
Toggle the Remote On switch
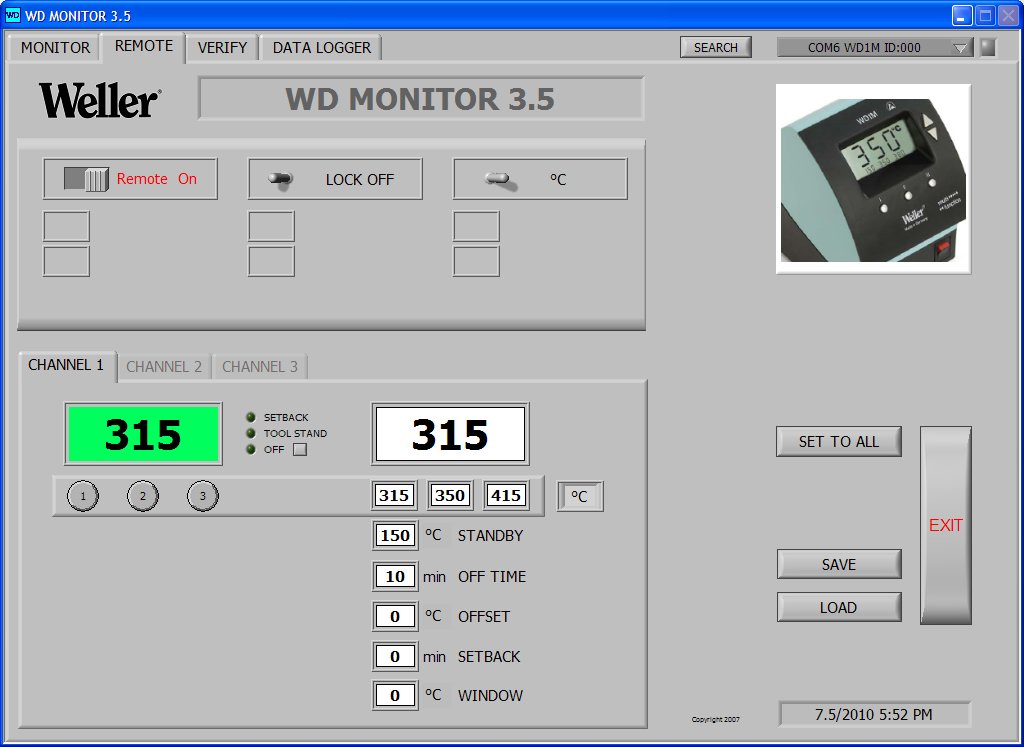coord(86,179)
